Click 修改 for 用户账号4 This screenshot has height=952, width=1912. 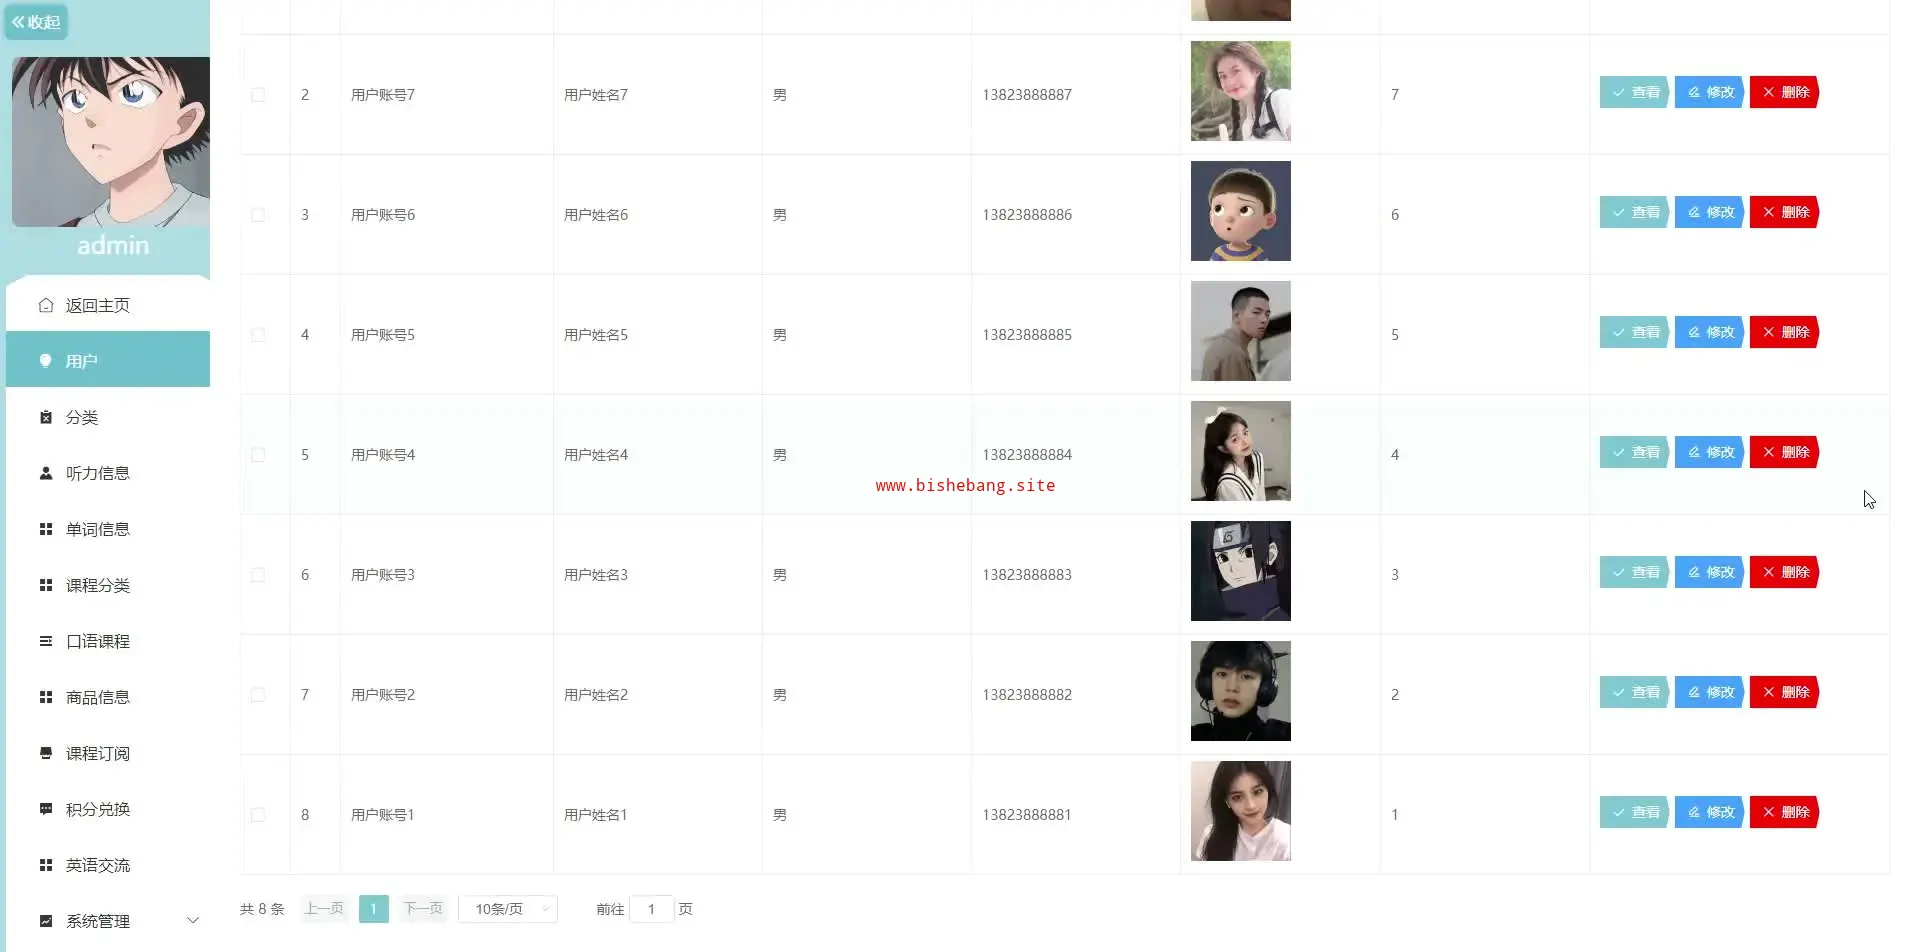point(1710,452)
